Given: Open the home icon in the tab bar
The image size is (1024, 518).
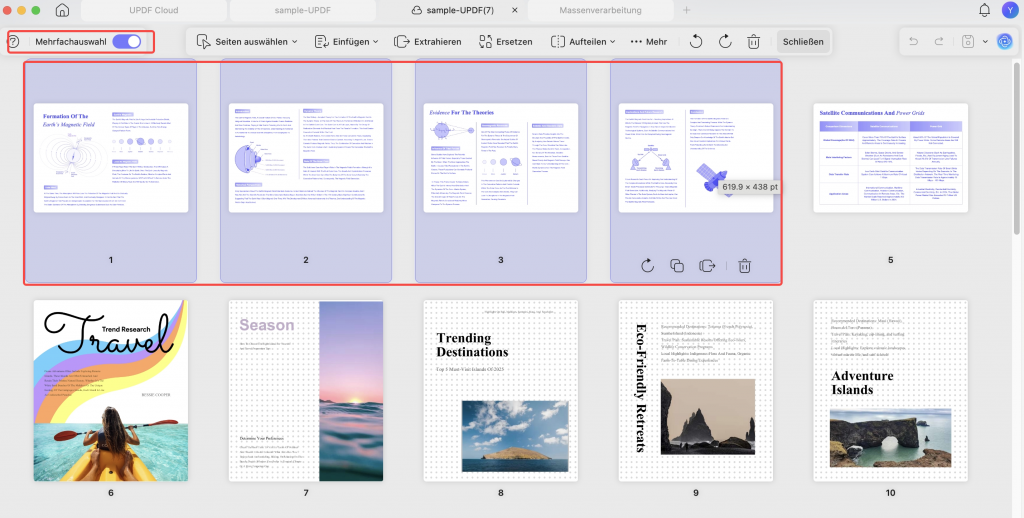Looking at the screenshot, I should pyautogui.click(x=62, y=10).
